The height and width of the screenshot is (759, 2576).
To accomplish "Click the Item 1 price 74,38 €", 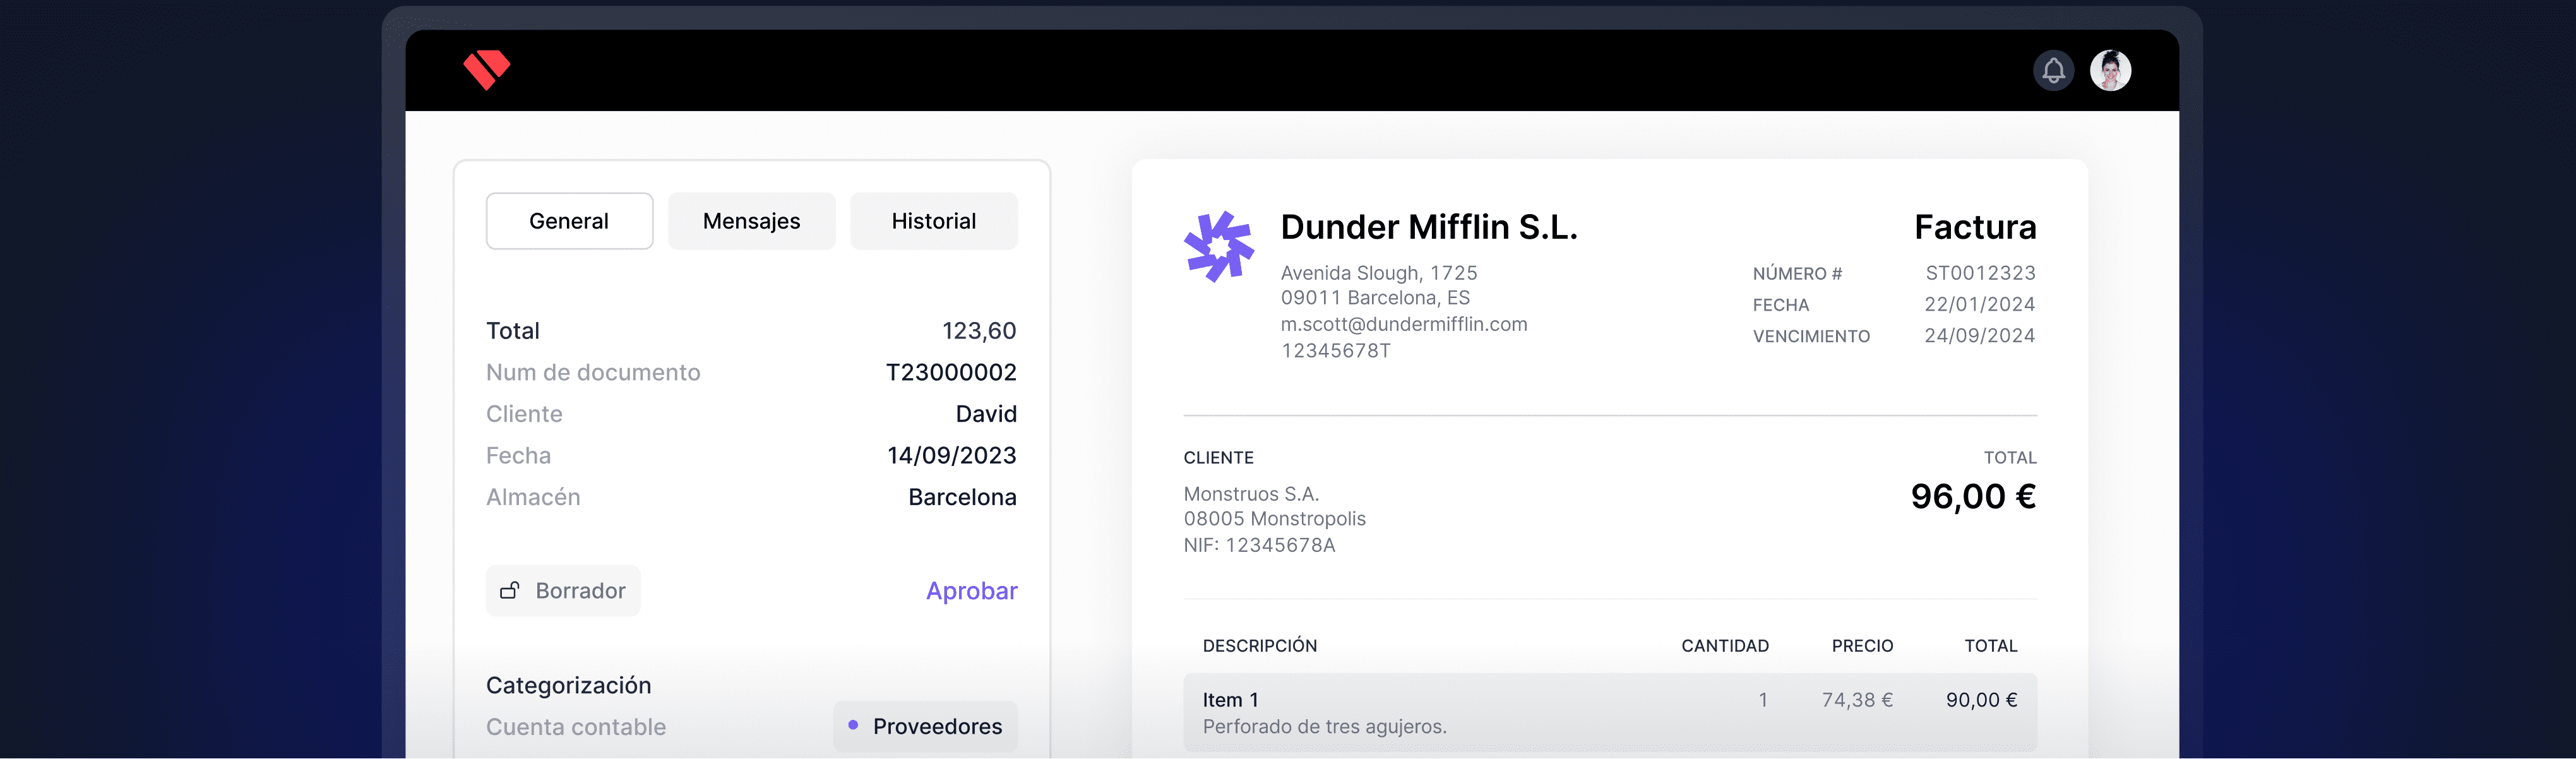I will pyautogui.click(x=1857, y=700).
